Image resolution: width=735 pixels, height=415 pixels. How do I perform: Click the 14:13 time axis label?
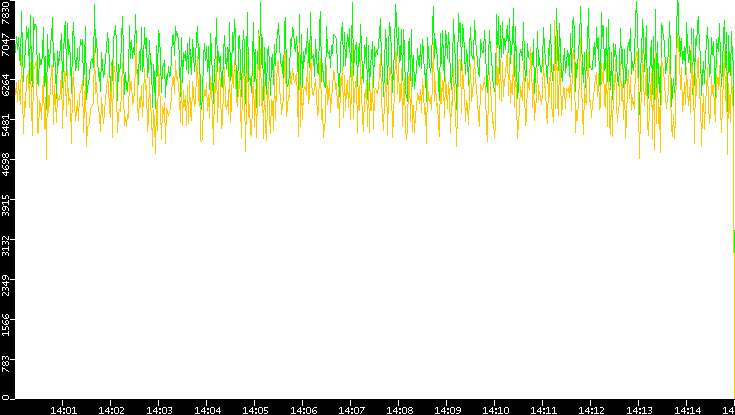click(639, 410)
